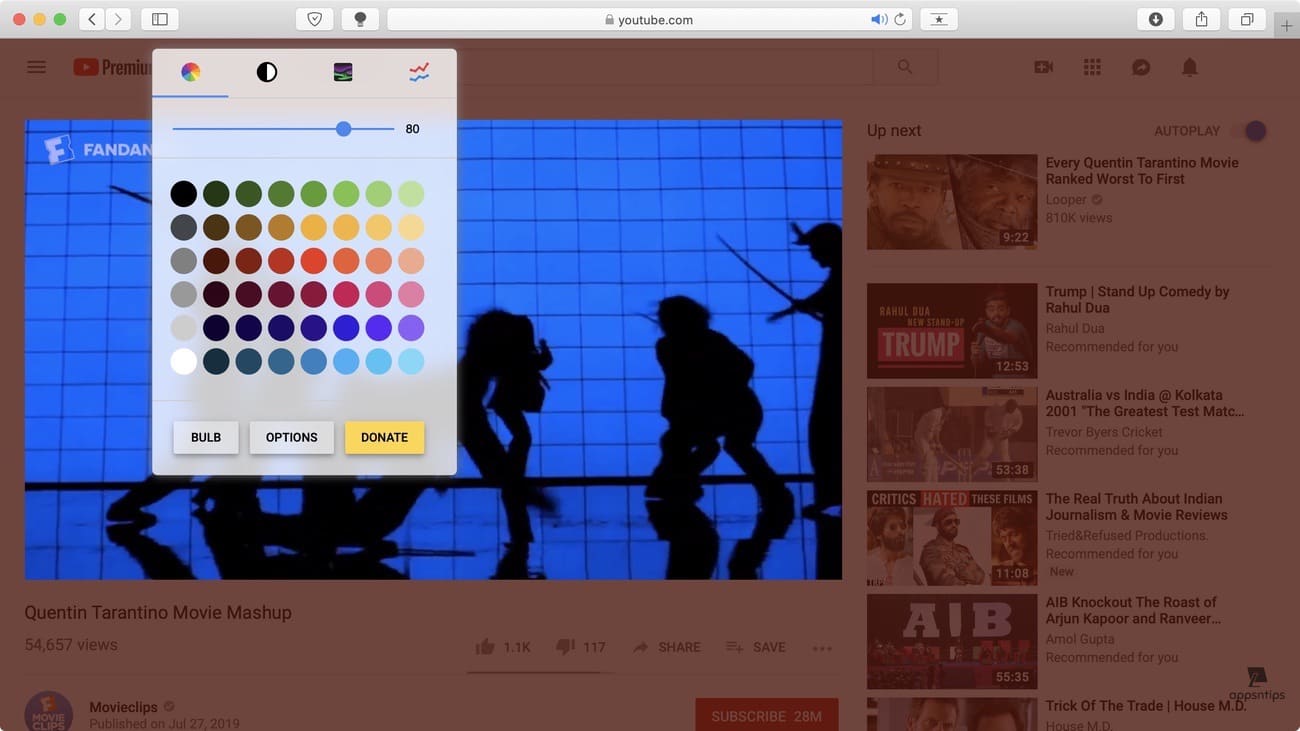
Task: Show all Safari tabs overview
Action: pyautogui.click(x=1247, y=19)
